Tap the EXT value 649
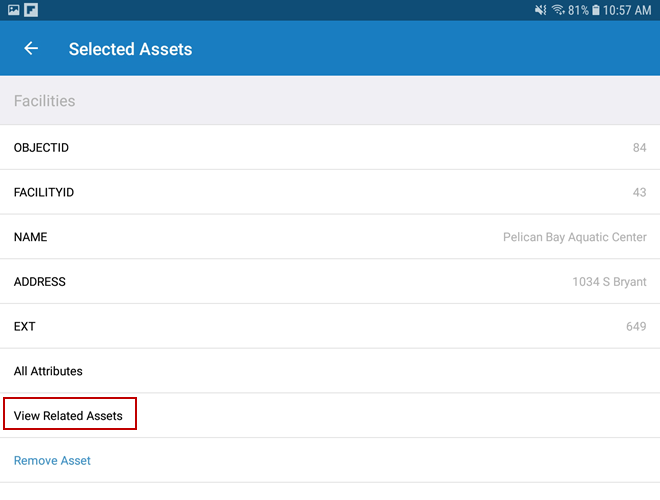This screenshot has width=660, height=500. pyautogui.click(x=636, y=327)
